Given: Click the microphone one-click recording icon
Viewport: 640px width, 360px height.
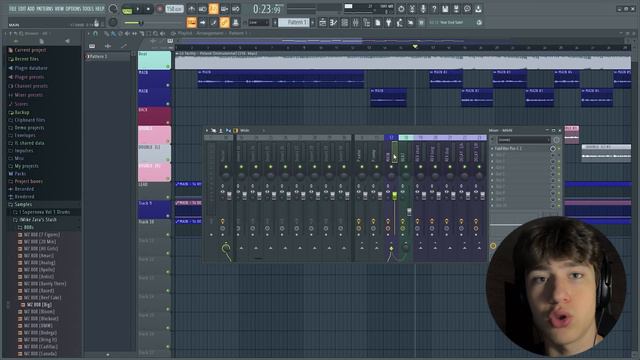Looking at the screenshot, I should pos(423,9).
